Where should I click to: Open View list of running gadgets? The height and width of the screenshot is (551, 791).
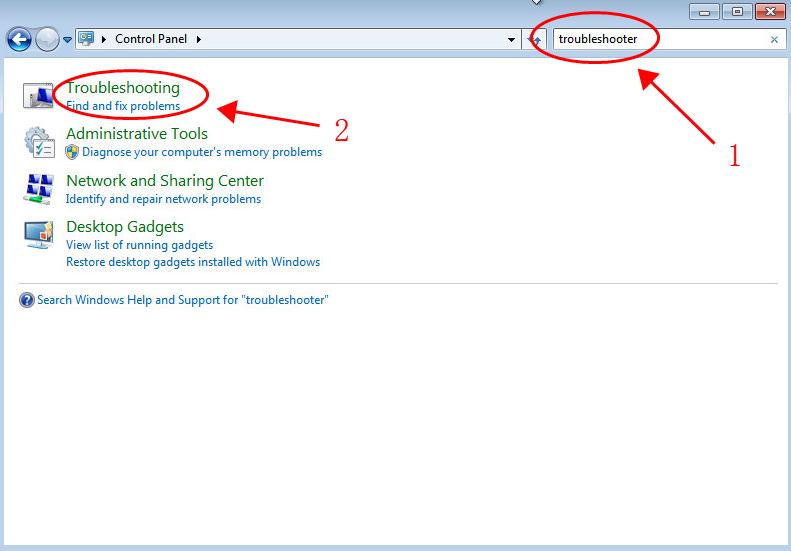139,245
